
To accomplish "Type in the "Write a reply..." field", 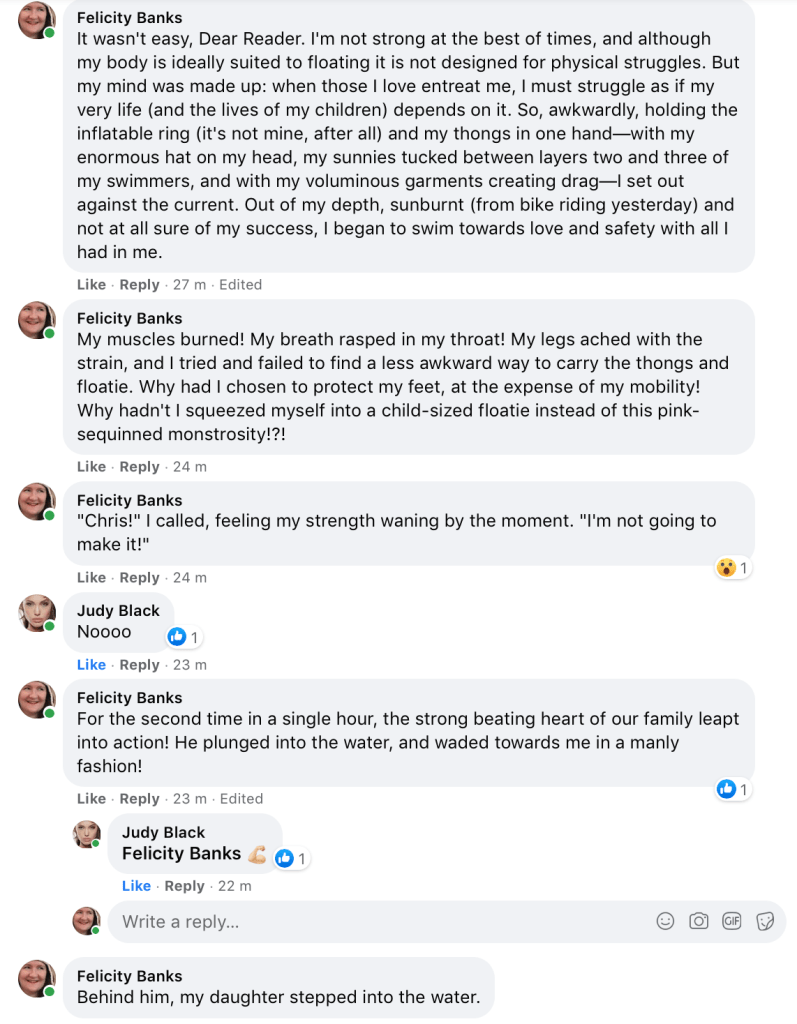I will click(x=380, y=922).
